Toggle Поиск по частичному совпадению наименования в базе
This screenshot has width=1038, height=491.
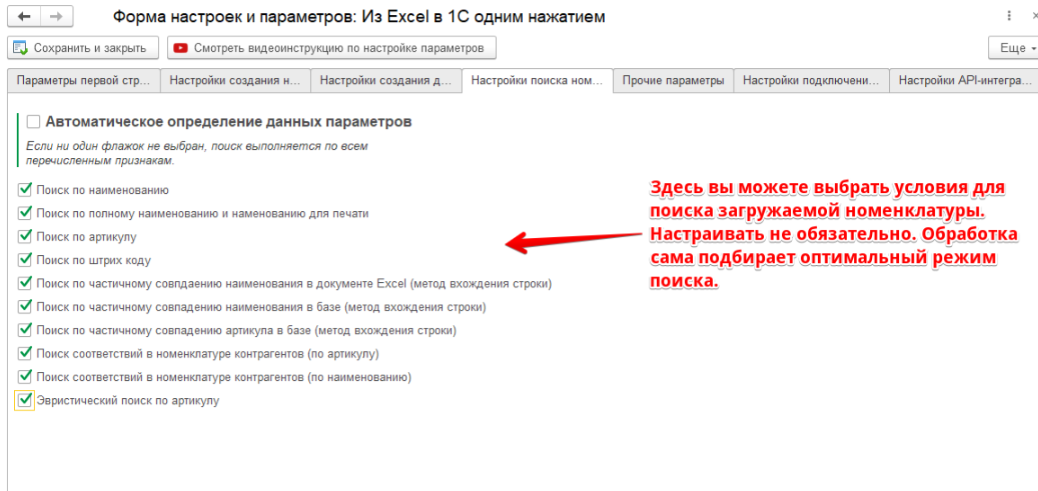point(25,307)
